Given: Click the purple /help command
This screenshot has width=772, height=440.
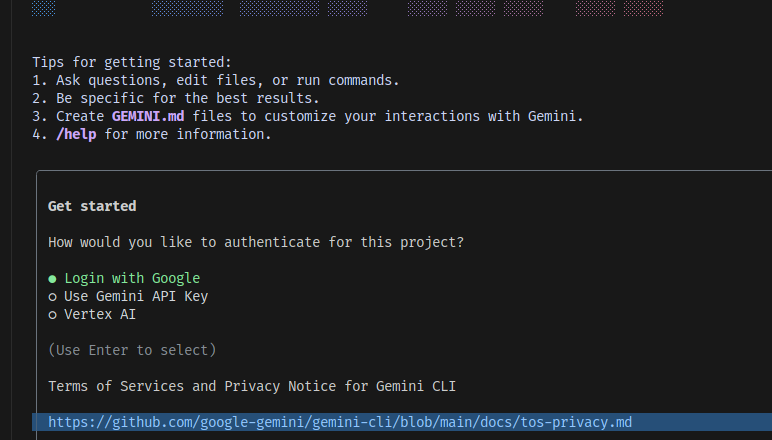Looking at the screenshot, I should (x=76, y=135).
